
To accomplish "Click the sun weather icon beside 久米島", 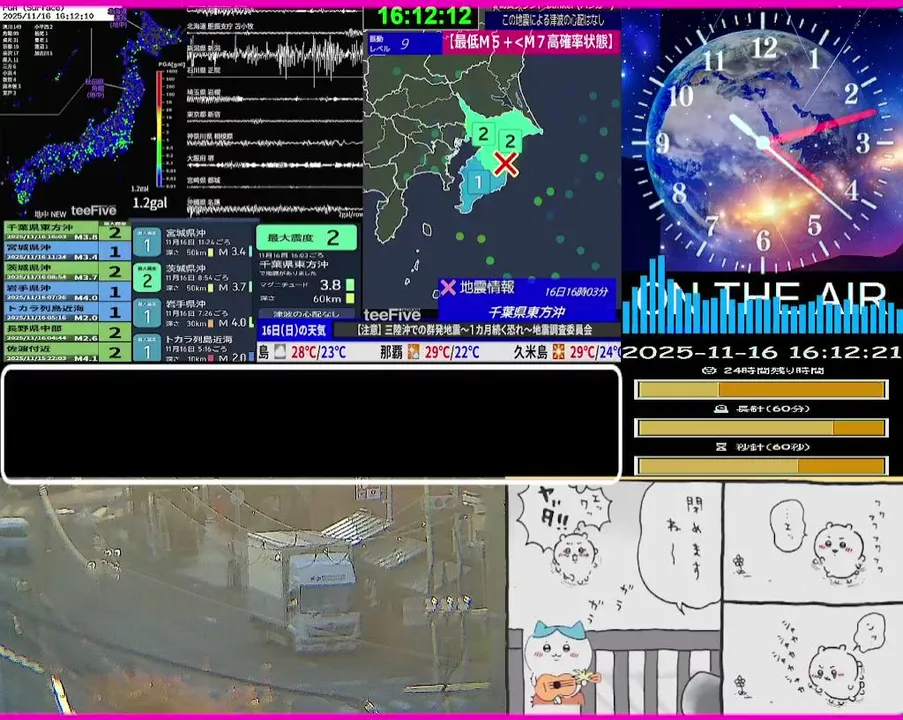I will [558, 352].
